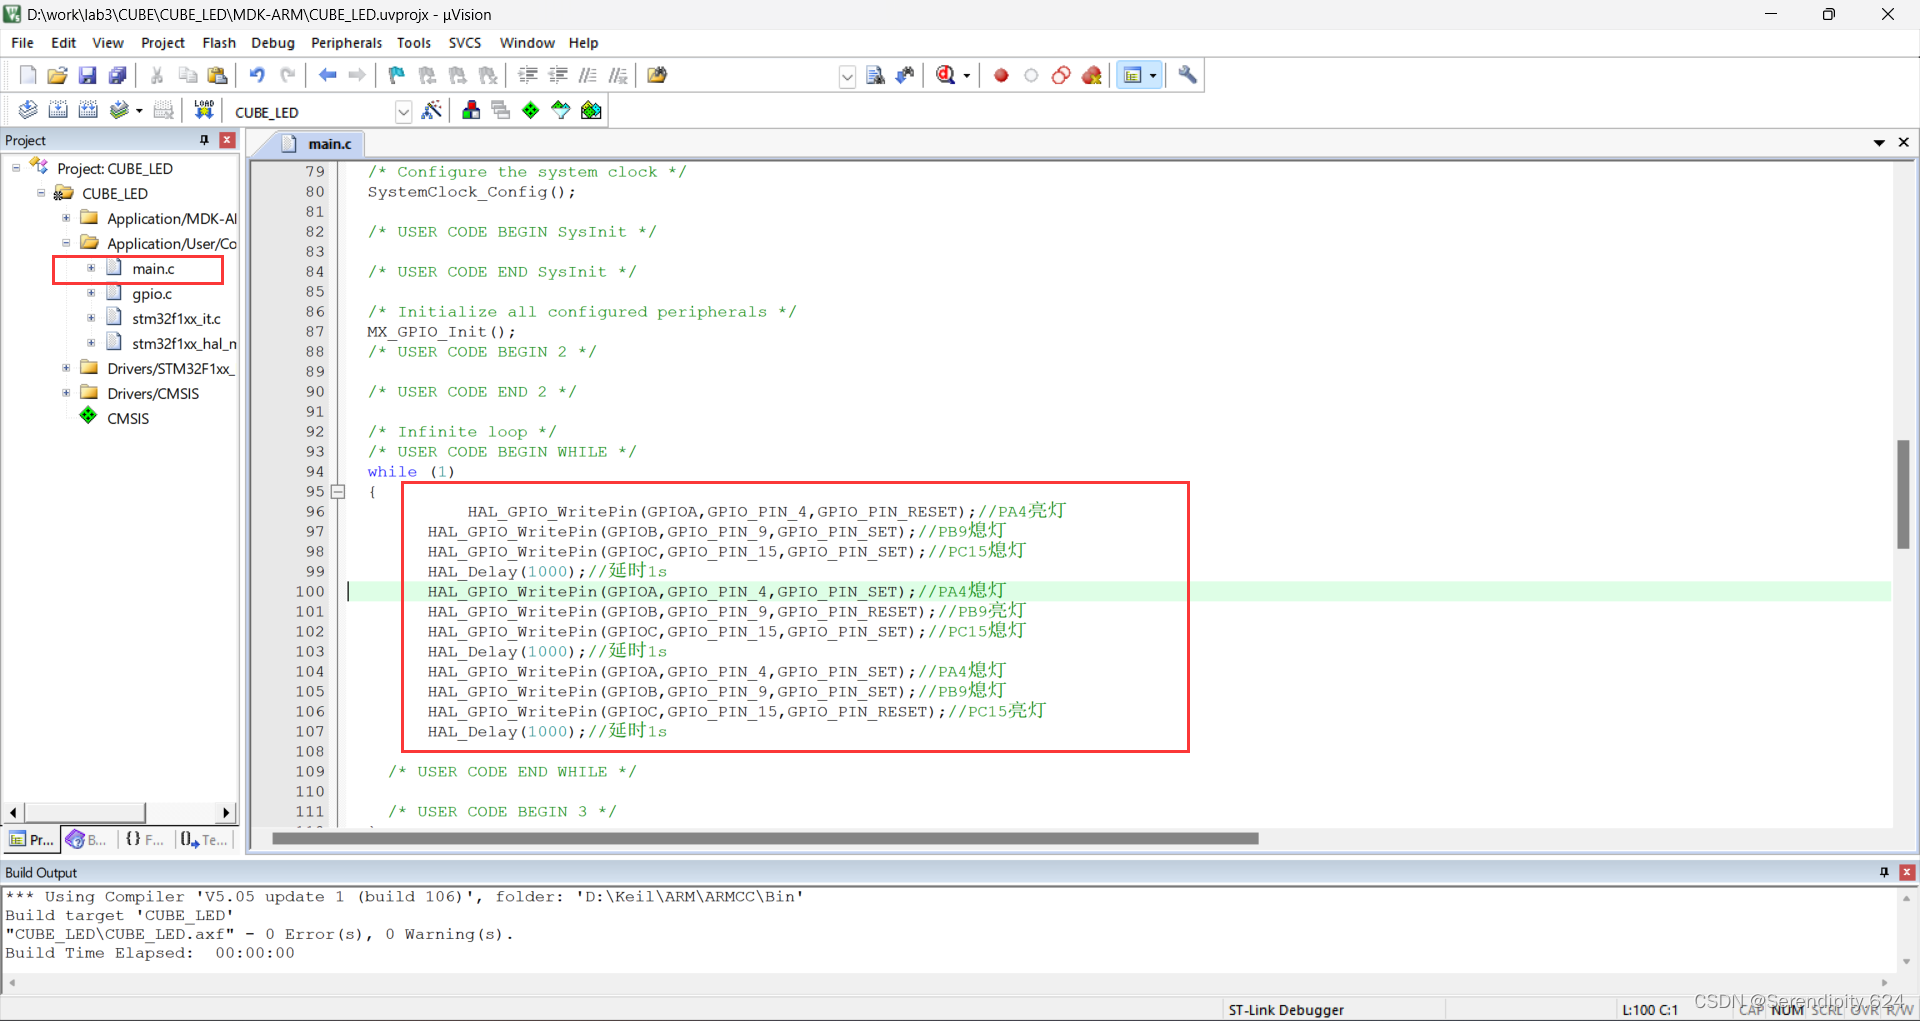Go to the next bookmark
1920x1021 pixels.
point(457,75)
